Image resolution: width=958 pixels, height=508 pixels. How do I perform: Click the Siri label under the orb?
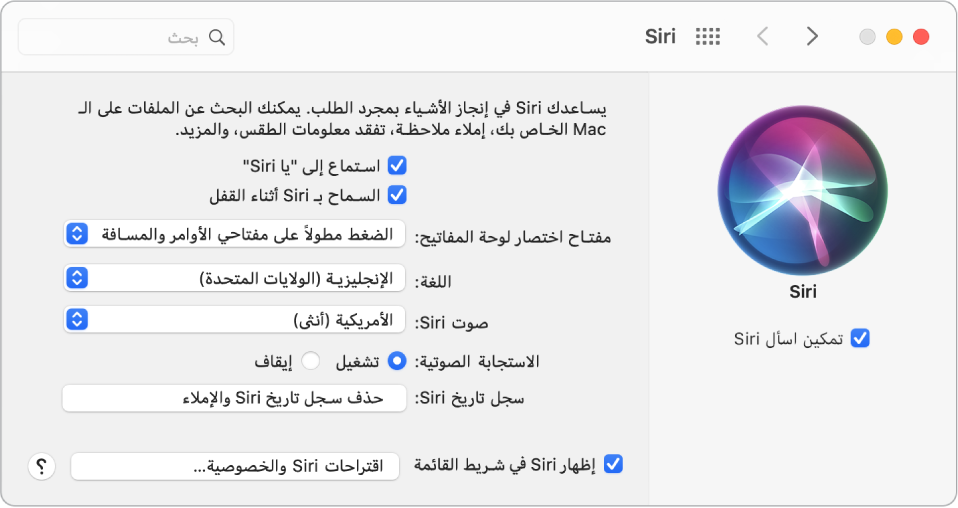click(803, 292)
